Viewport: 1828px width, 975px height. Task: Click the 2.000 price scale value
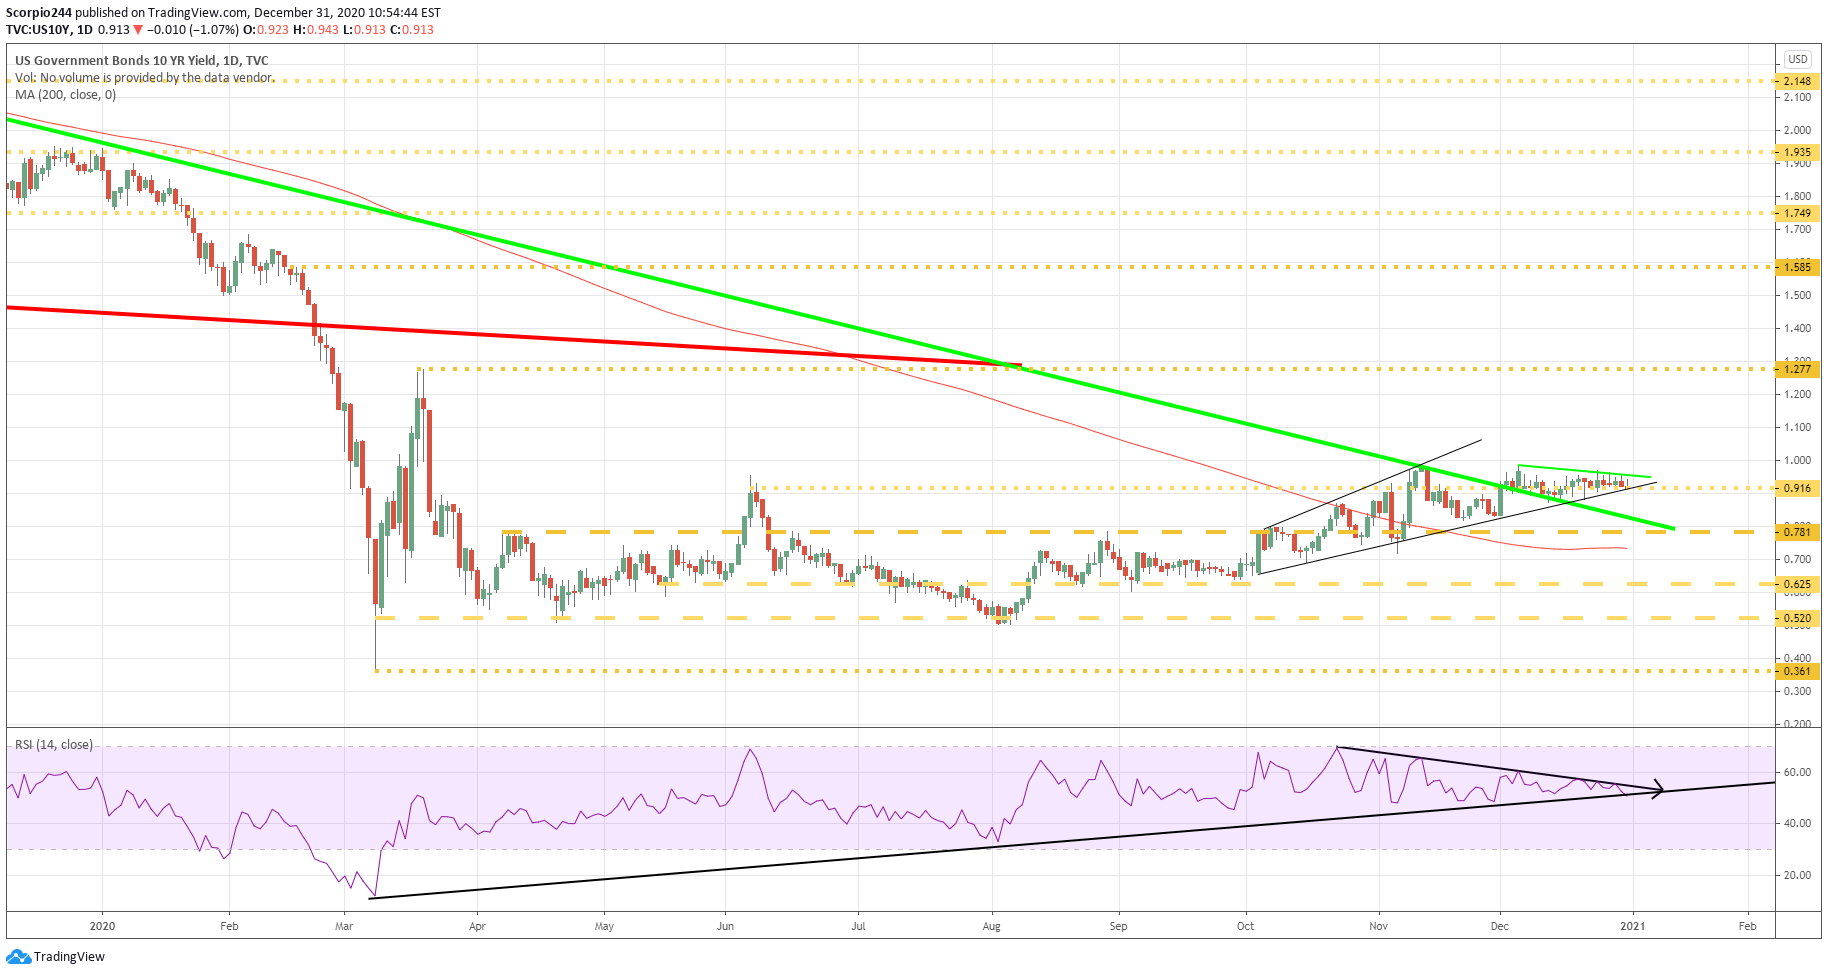click(x=1797, y=130)
